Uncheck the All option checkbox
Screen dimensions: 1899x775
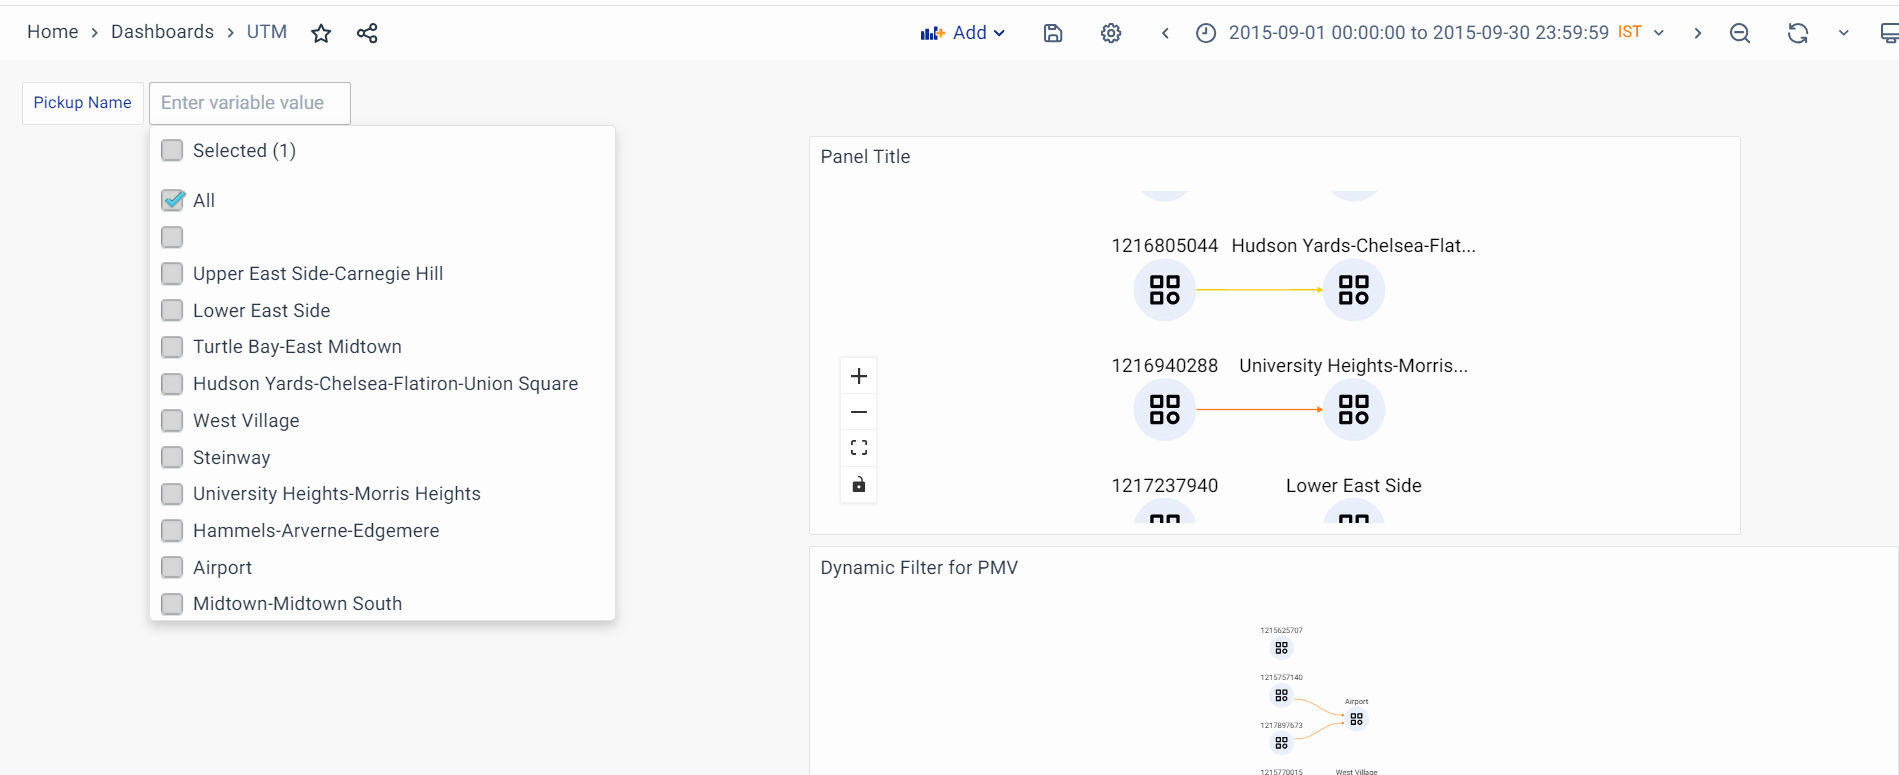coord(173,200)
